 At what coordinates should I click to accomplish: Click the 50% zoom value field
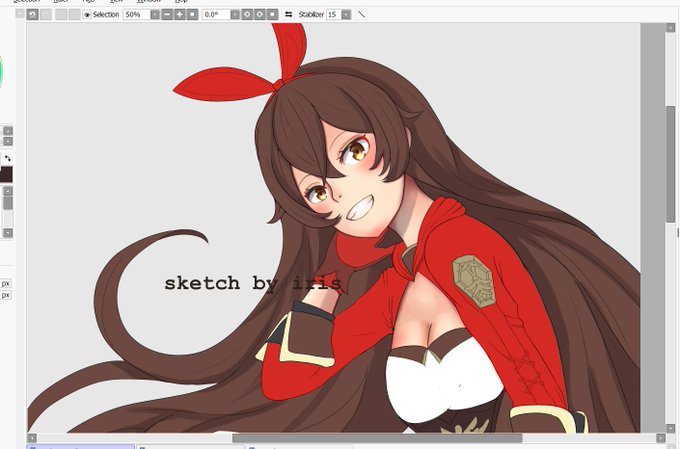pos(137,15)
